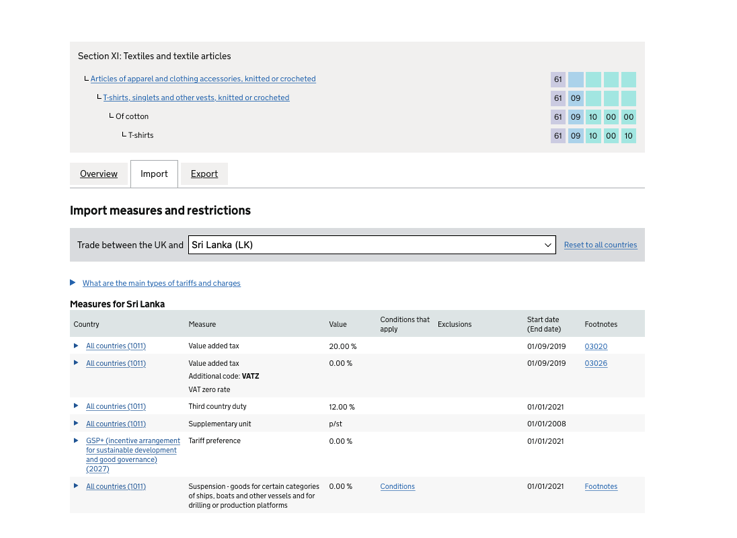The height and width of the screenshot is (538, 737).
Task: Expand 'What are the main types of tariffs' triangle
Action: (x=73, y=282)
